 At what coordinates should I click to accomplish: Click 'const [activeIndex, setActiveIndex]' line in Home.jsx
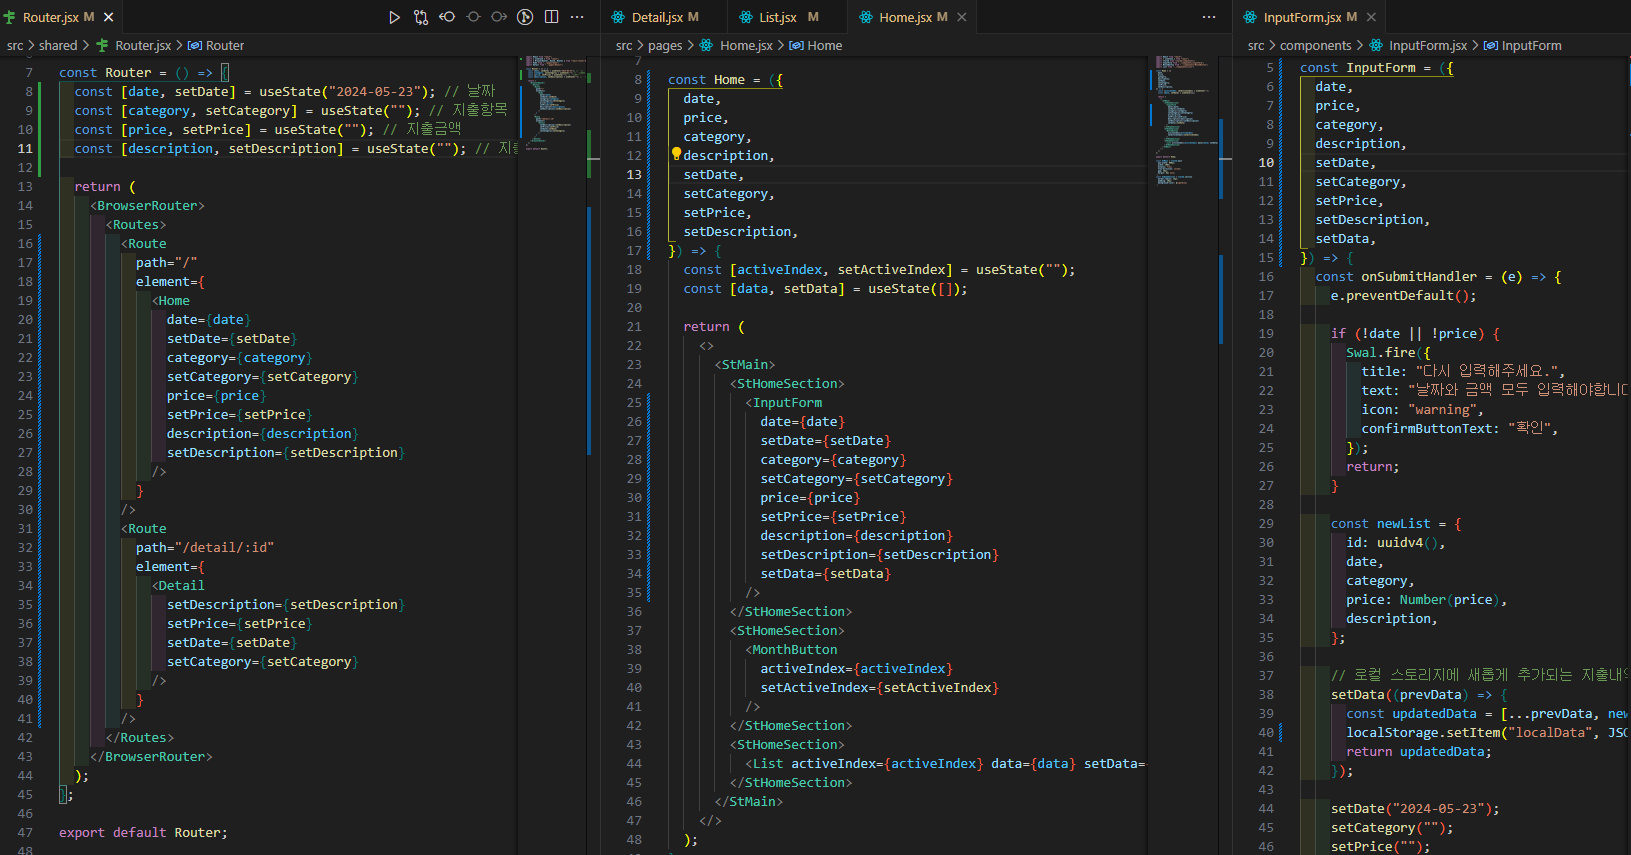pyautogui.click(x=879, y=269)
